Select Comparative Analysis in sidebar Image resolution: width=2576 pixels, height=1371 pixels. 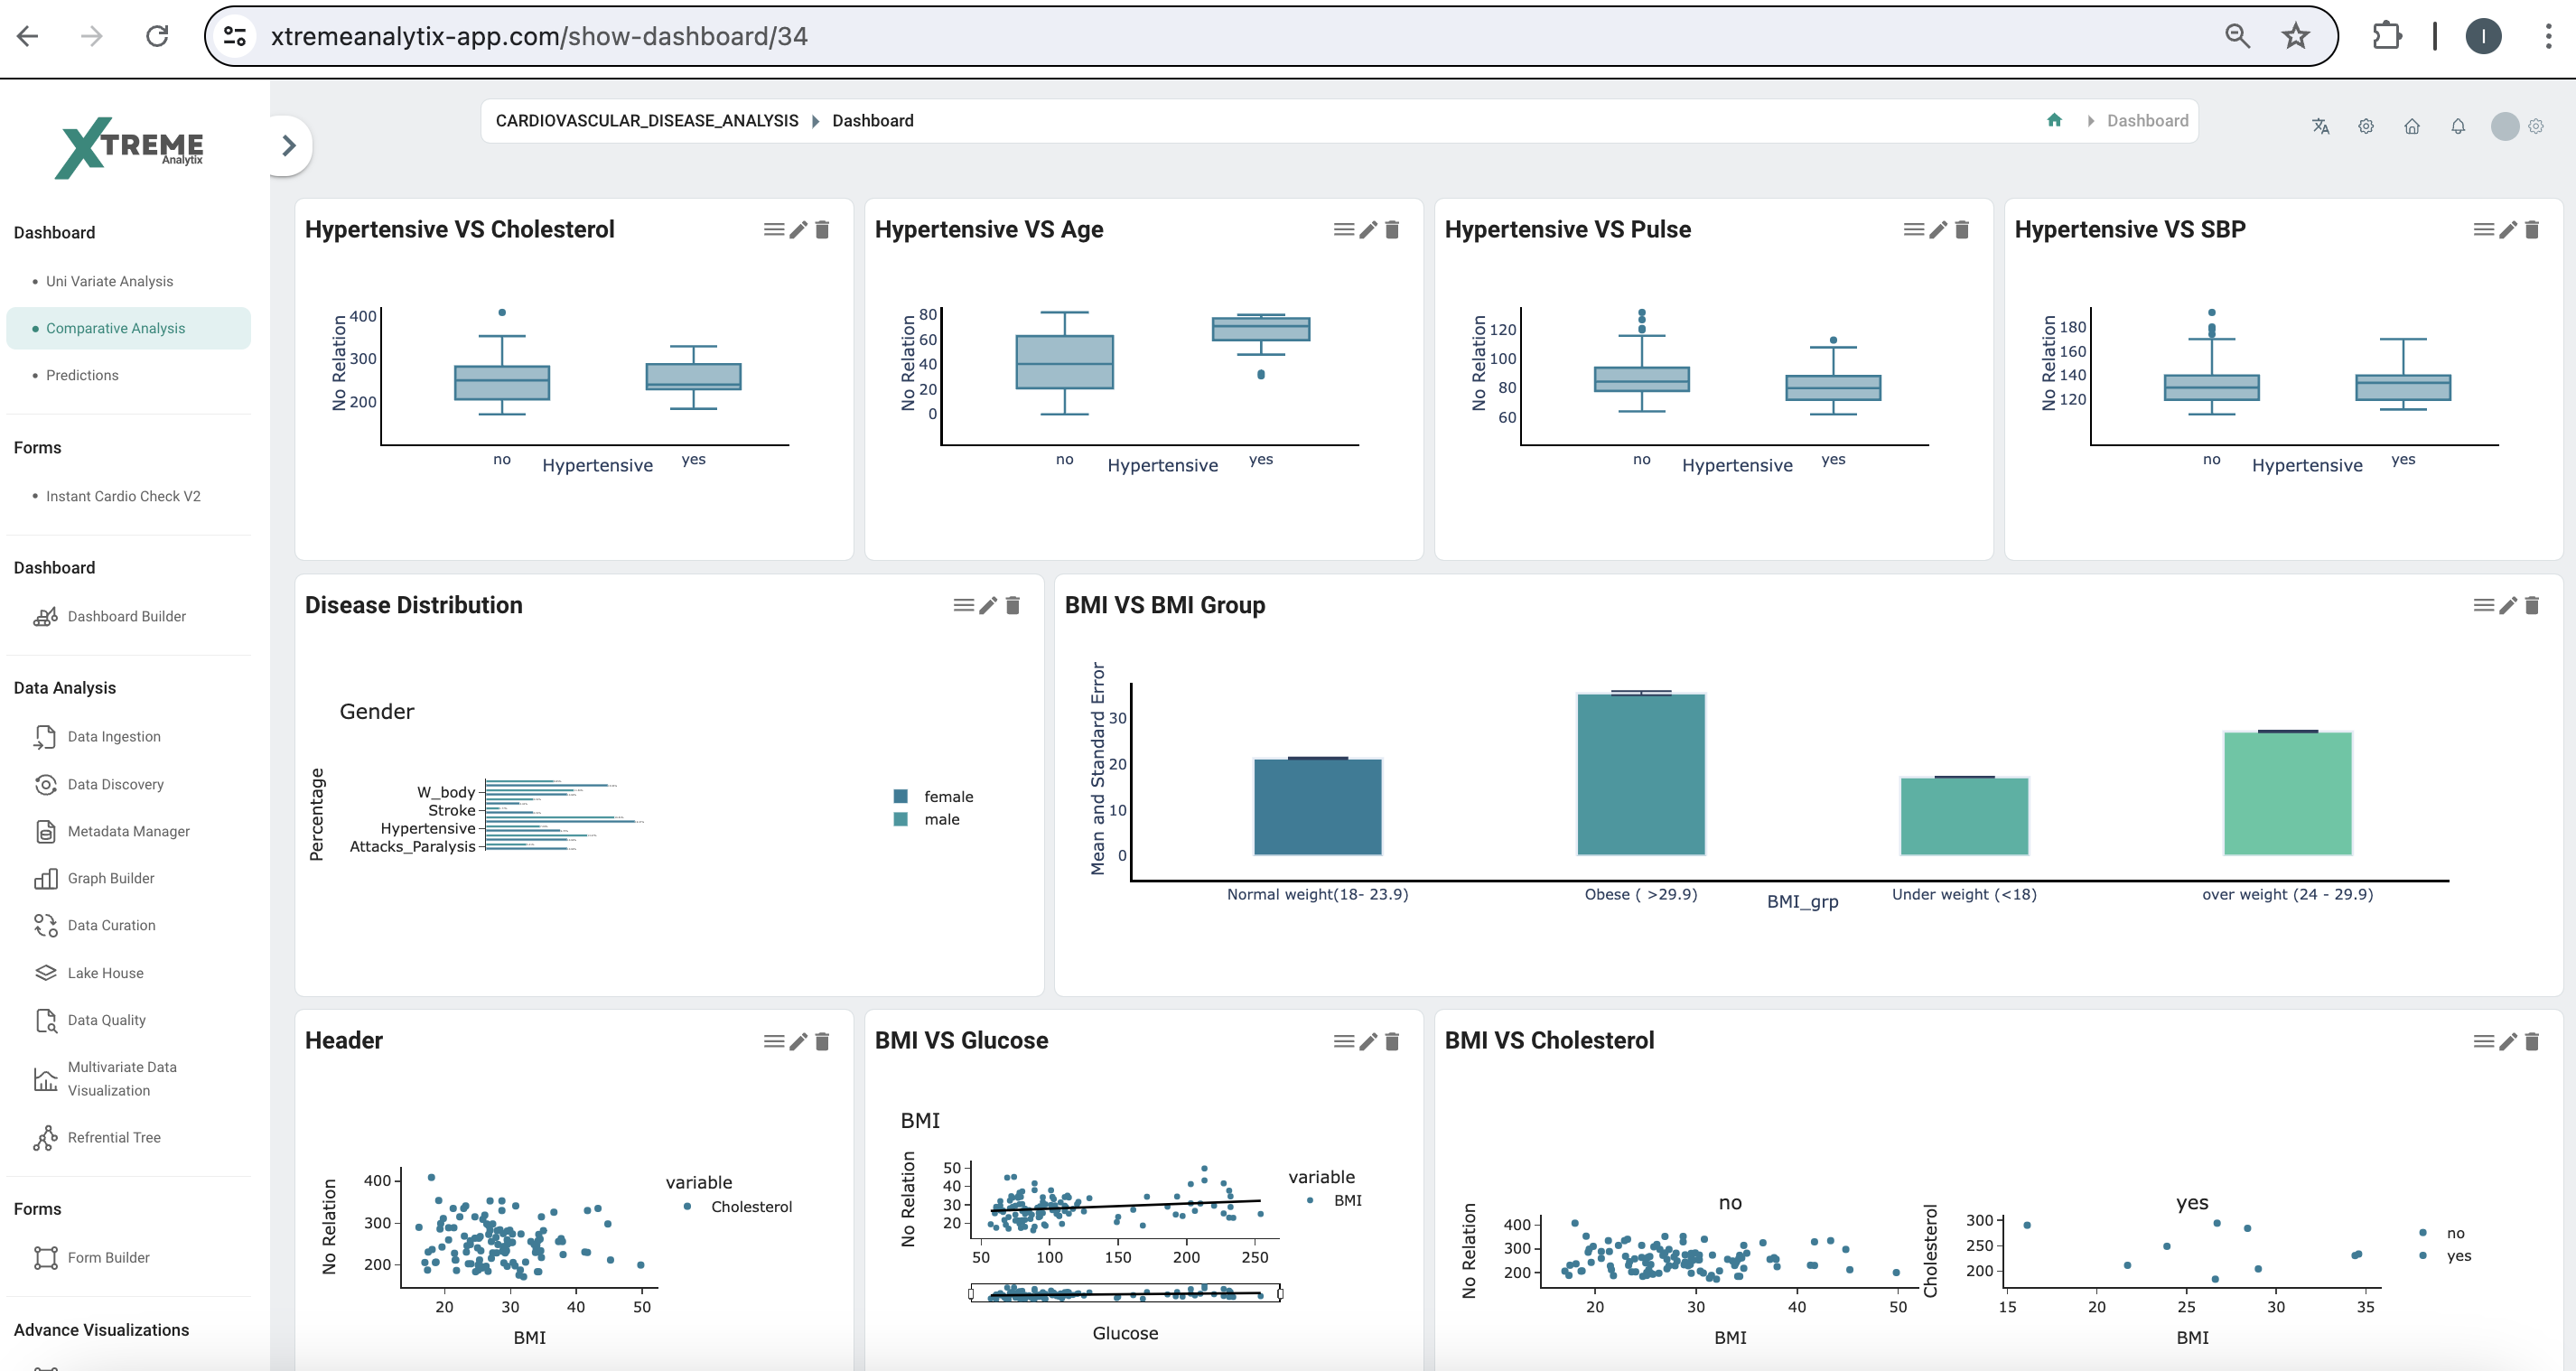[x=128, y=328]
